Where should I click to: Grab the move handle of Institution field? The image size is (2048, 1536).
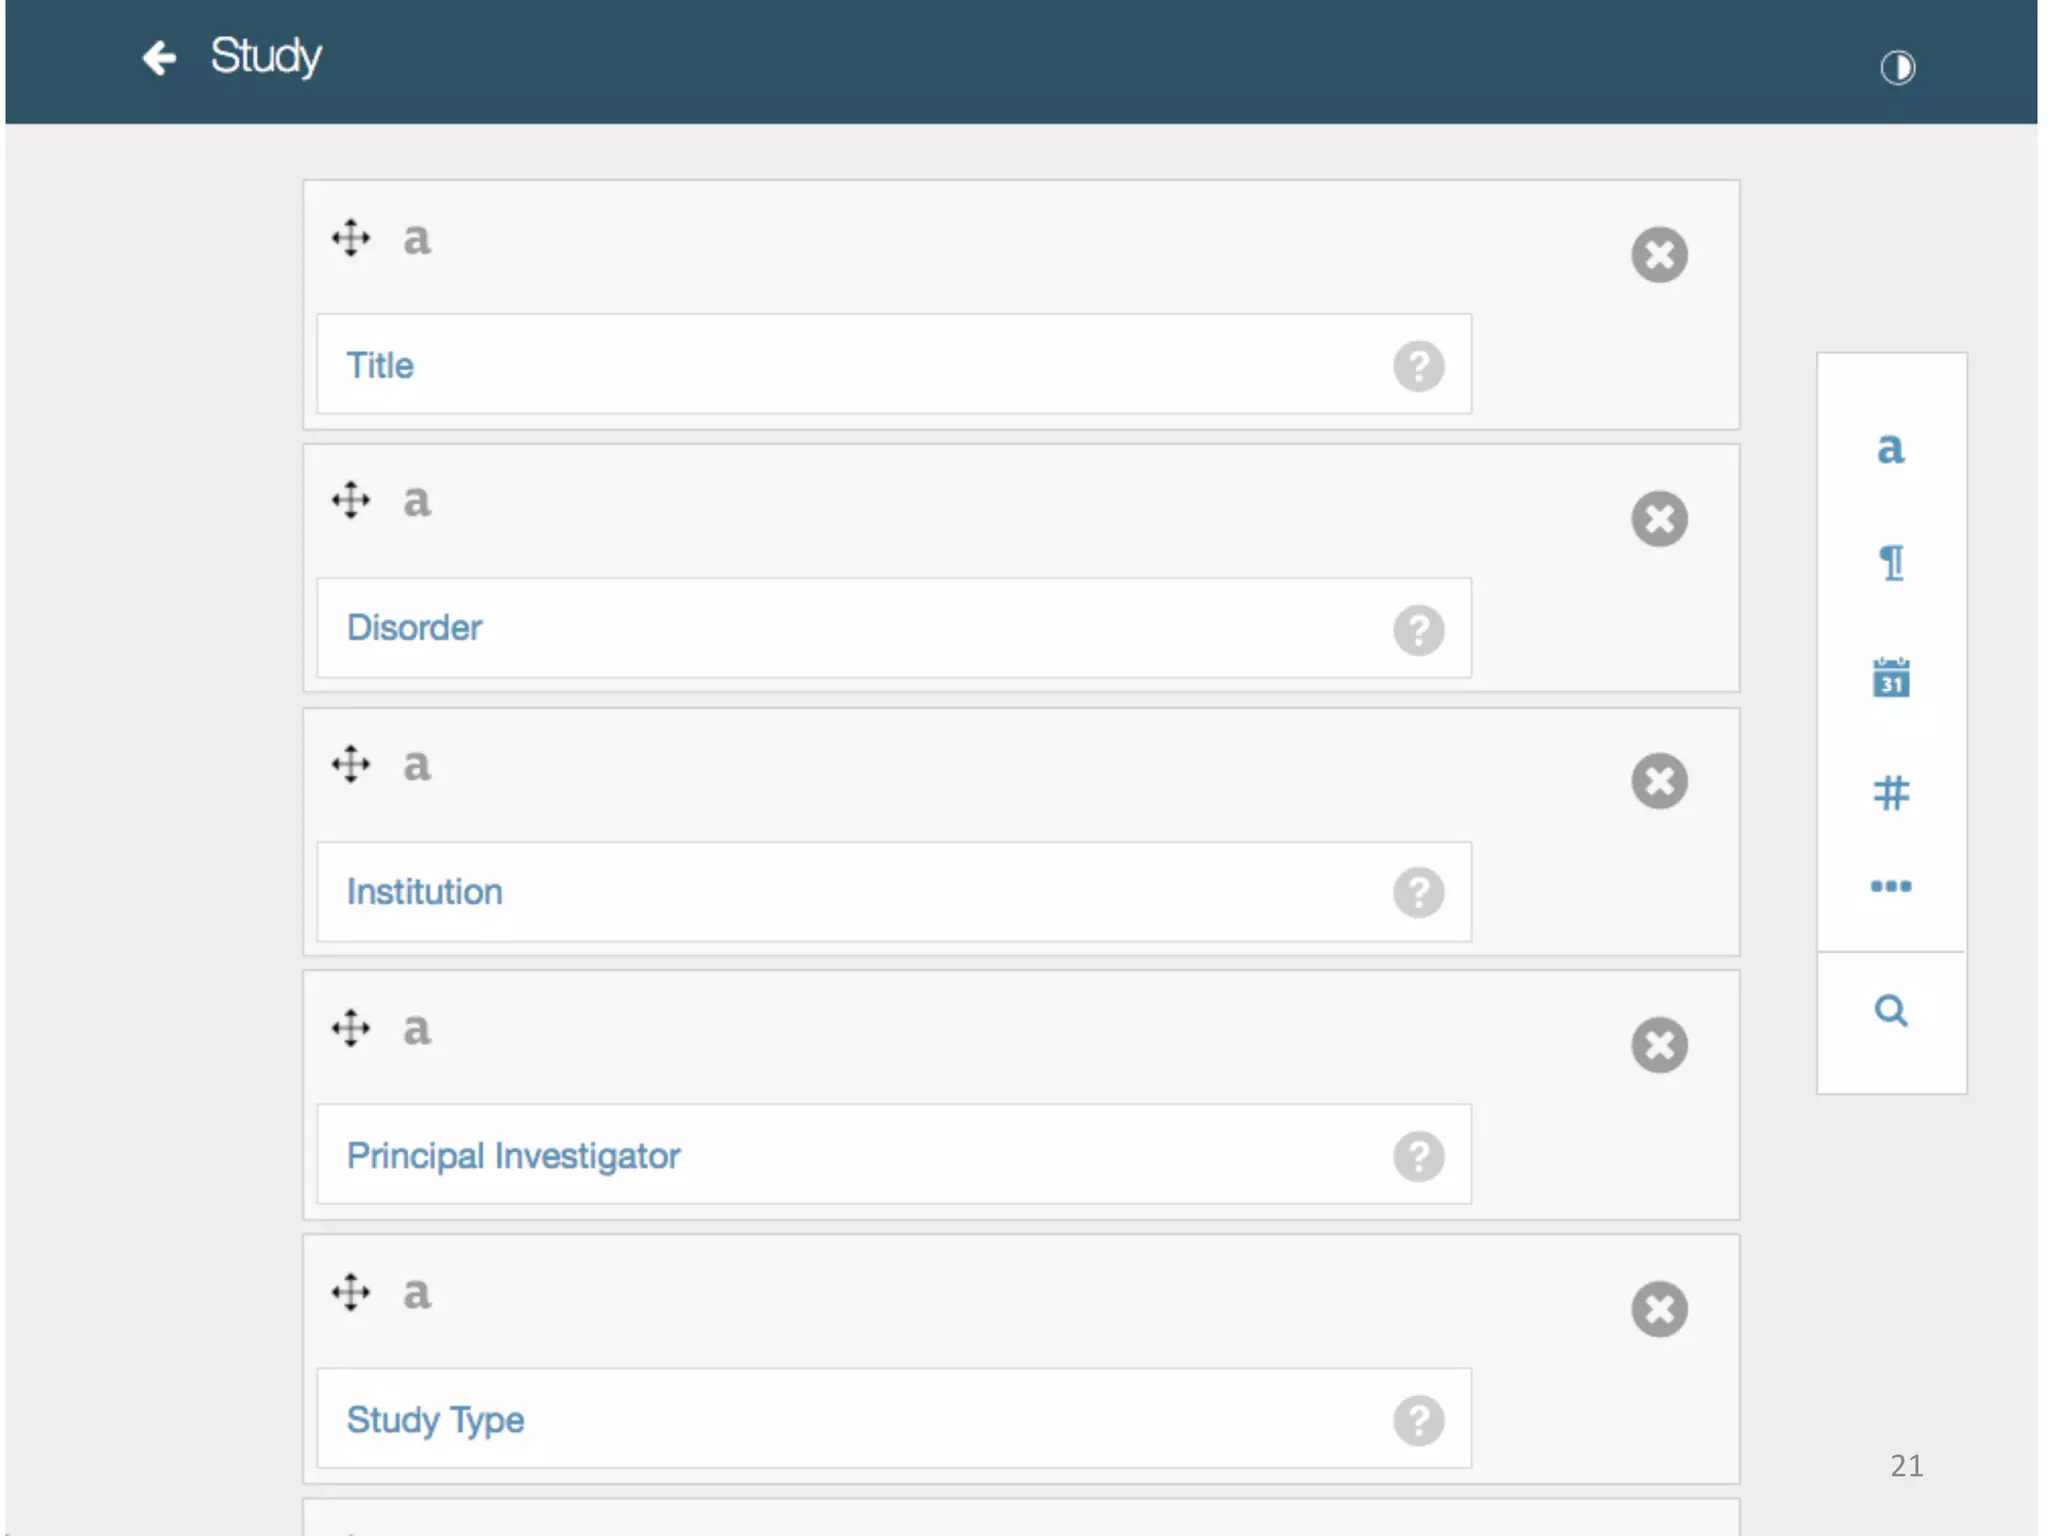(x=351, y=765)
